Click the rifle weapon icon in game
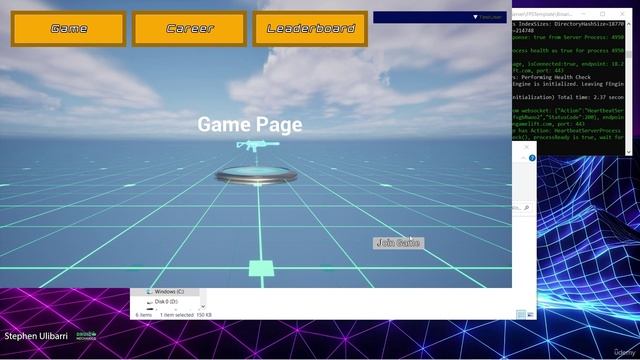Viewport: 640px width, 360px height. tap(258, 145)
